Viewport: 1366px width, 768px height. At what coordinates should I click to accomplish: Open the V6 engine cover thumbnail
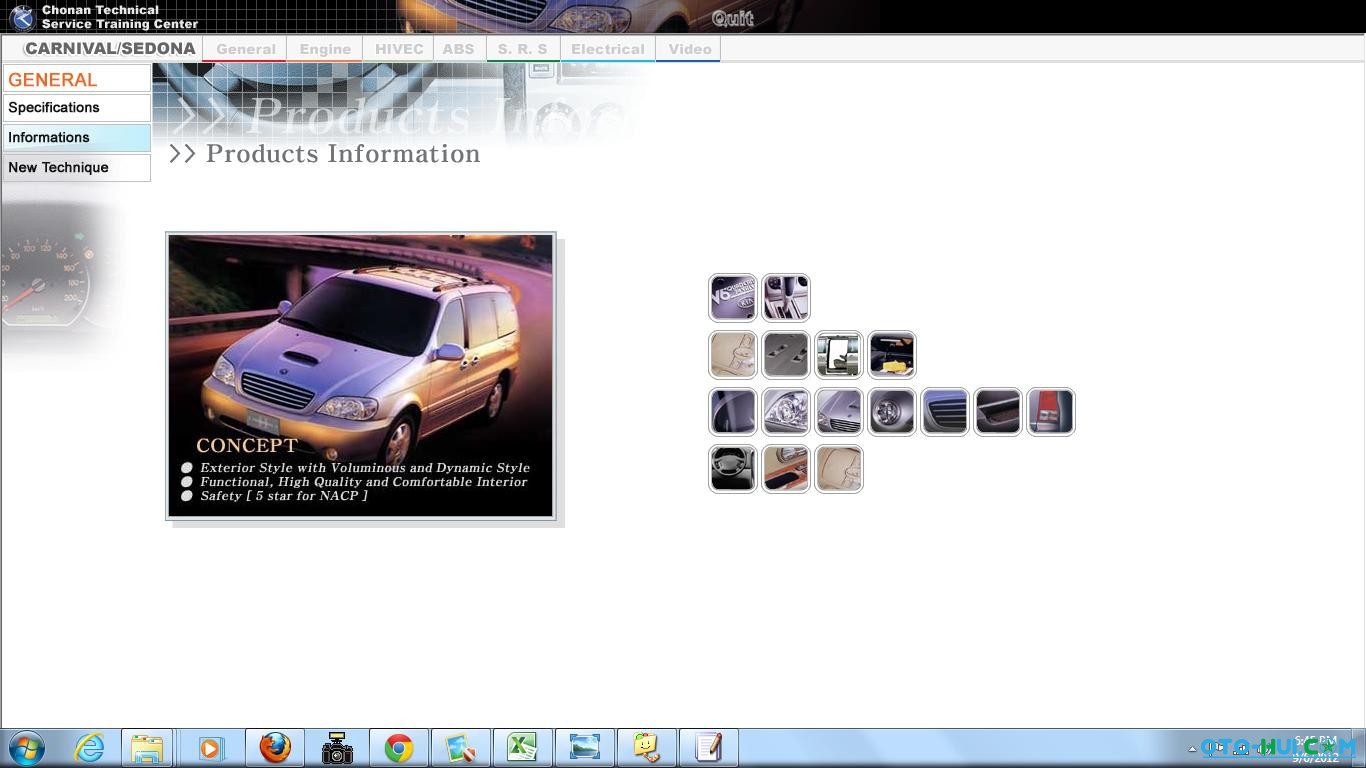[x=732, y=298]
